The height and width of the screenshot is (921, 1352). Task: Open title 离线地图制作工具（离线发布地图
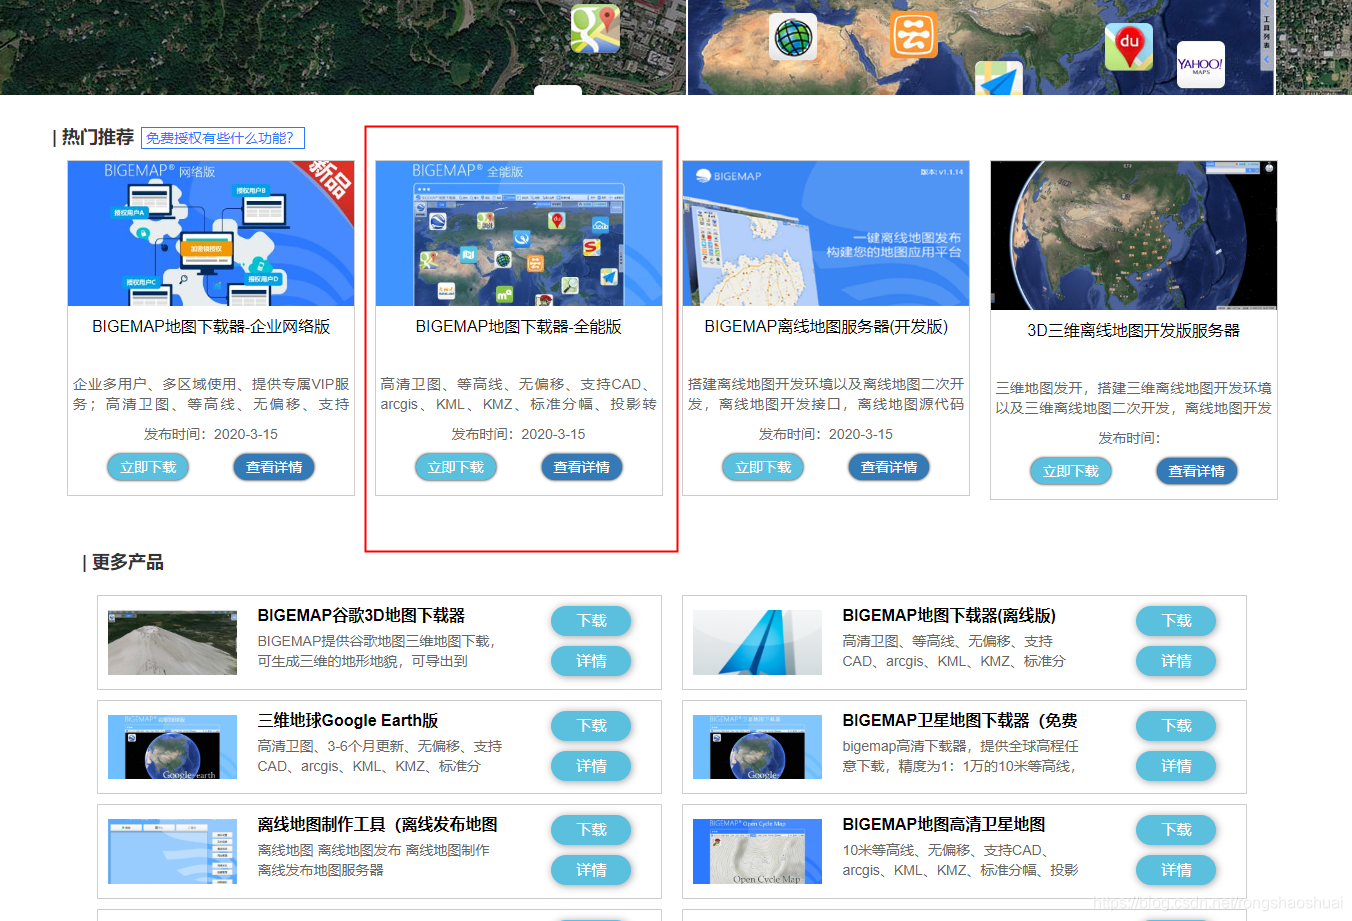(377, 825)
